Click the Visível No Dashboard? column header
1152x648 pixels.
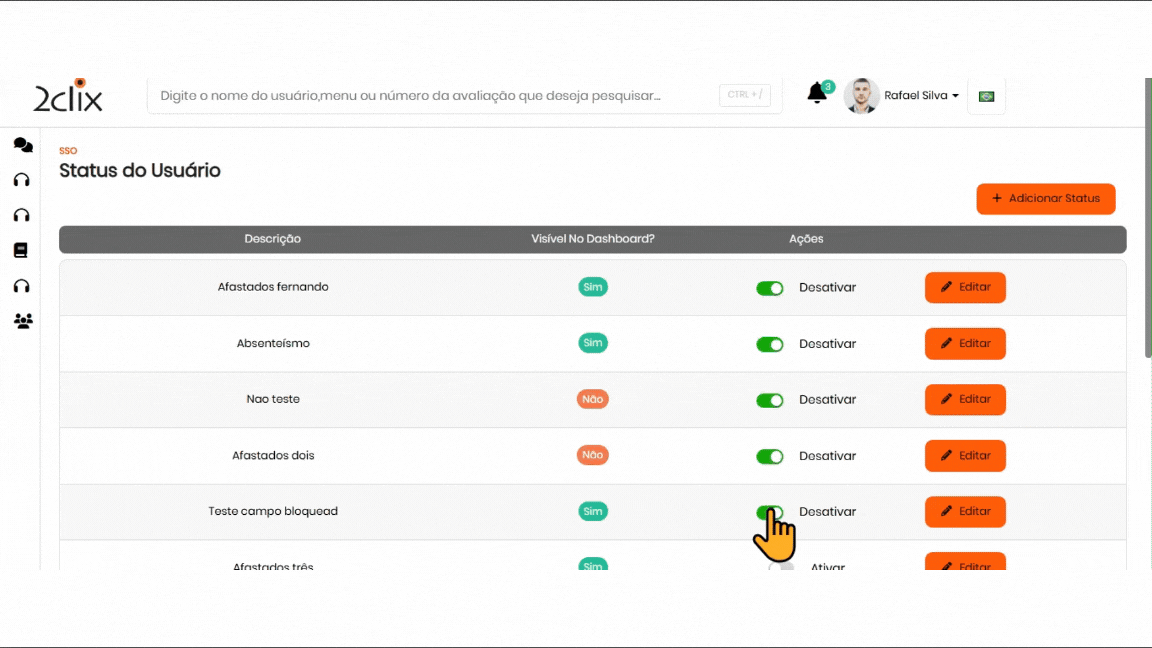(592, 239)
